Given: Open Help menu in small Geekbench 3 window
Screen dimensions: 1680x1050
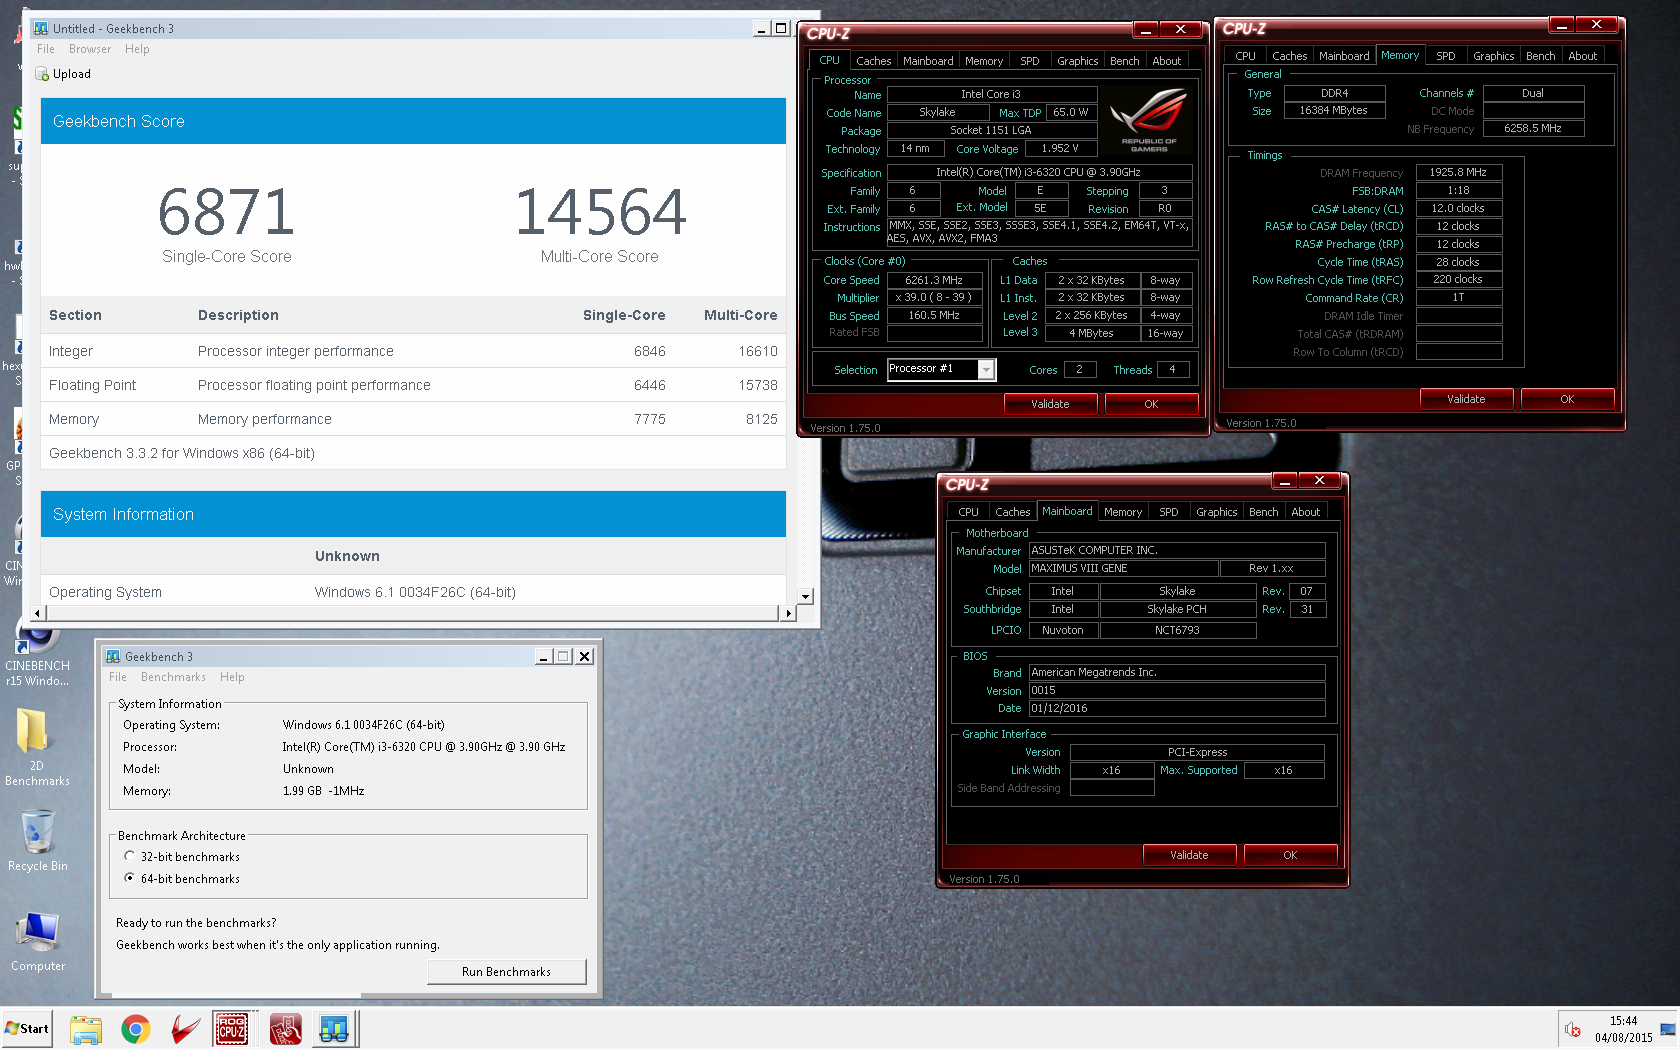Looking at the screenshot, I should click(x=232, y=677).
